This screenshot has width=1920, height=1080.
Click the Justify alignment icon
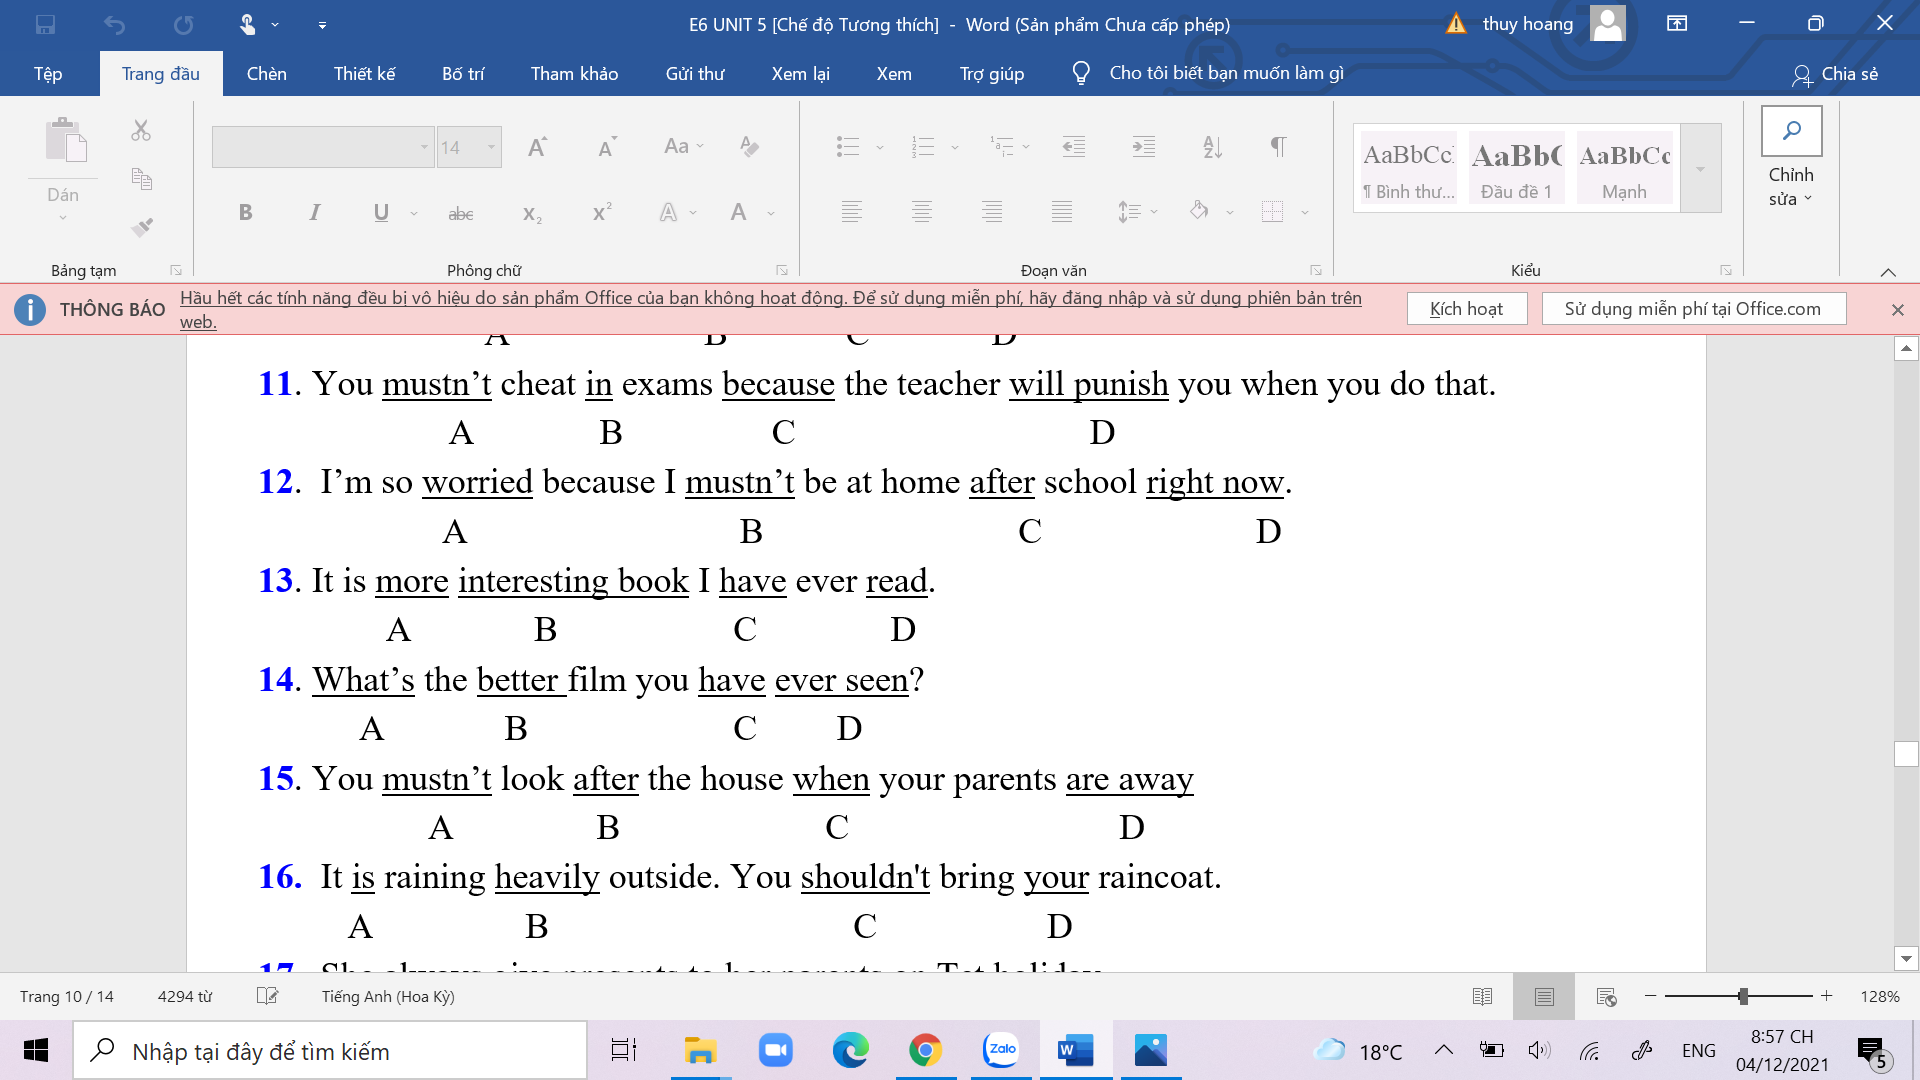[x=1061, y=211]
